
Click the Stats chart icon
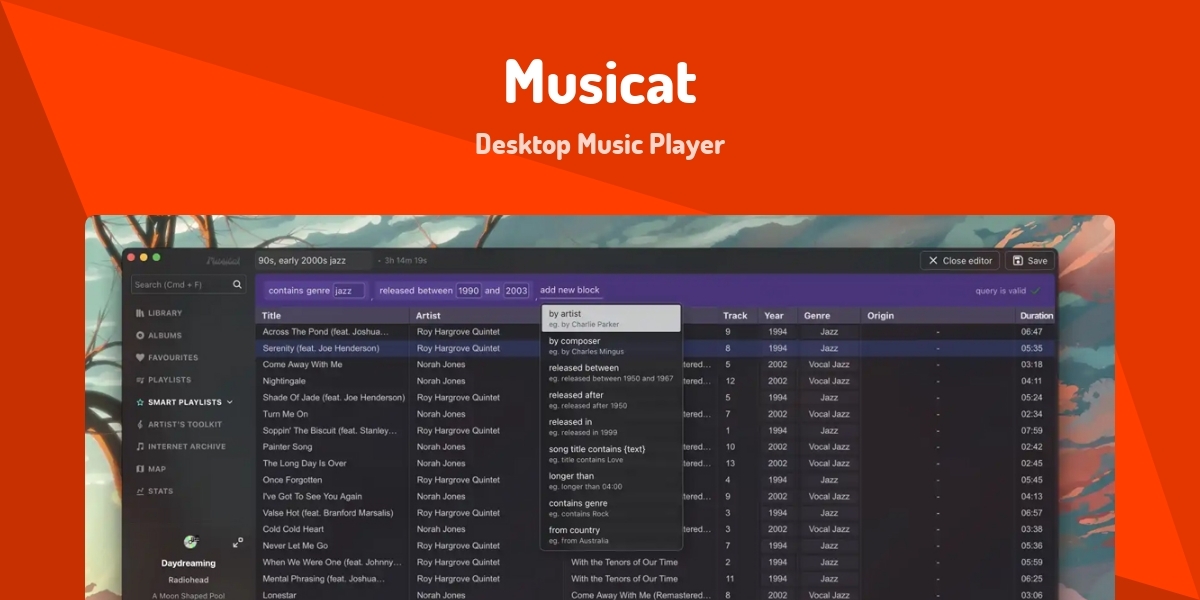click(140, 491)
